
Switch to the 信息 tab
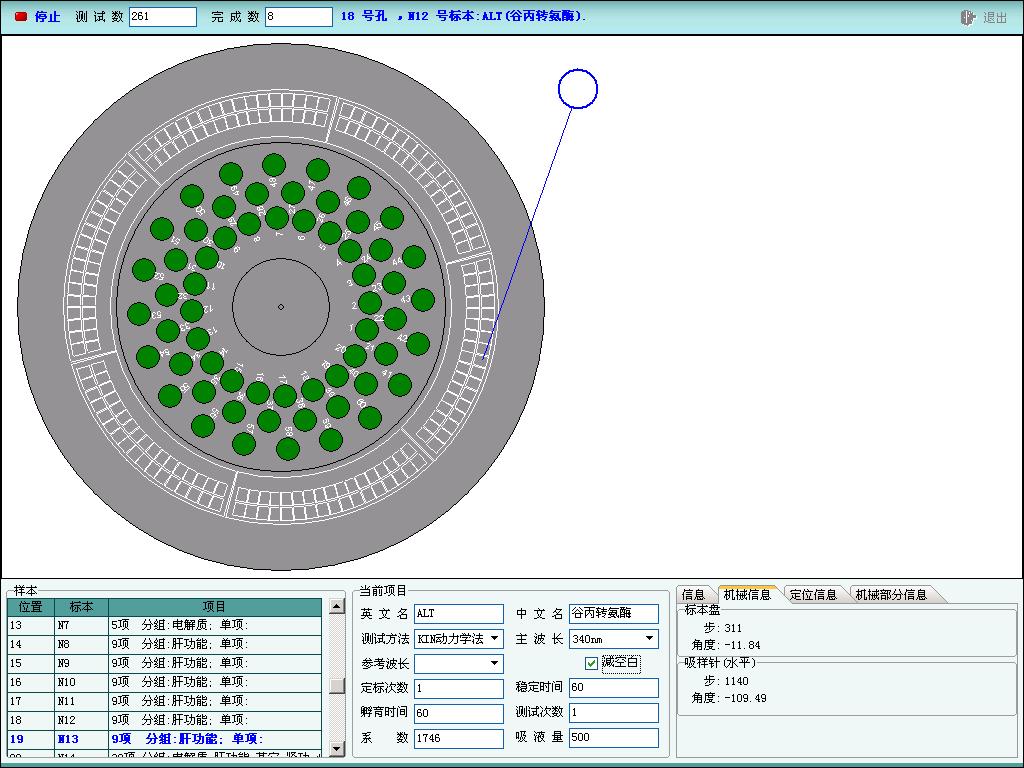click(694, 594)
